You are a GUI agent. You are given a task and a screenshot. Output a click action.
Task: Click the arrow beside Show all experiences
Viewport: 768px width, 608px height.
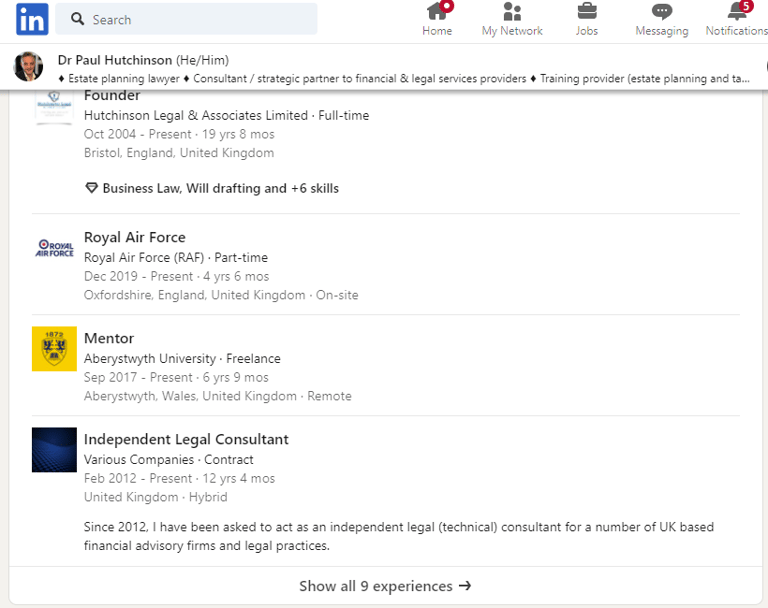click(x=465, y=586)
